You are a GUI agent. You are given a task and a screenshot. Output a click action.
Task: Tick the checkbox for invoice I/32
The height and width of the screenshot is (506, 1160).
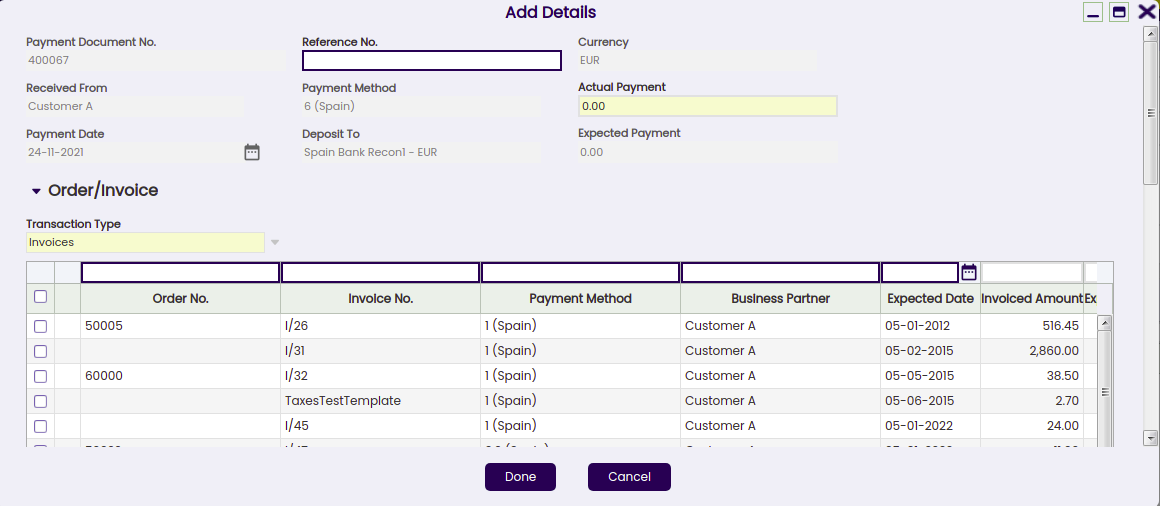(x=41, y=377)
